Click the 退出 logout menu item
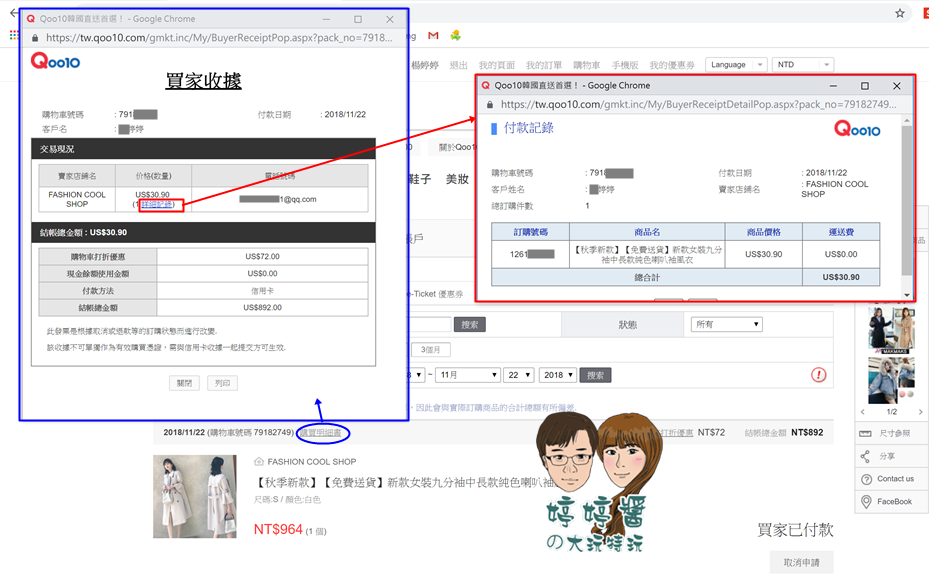The width and height of the screenshot is (929, 574). pos(459,65)
